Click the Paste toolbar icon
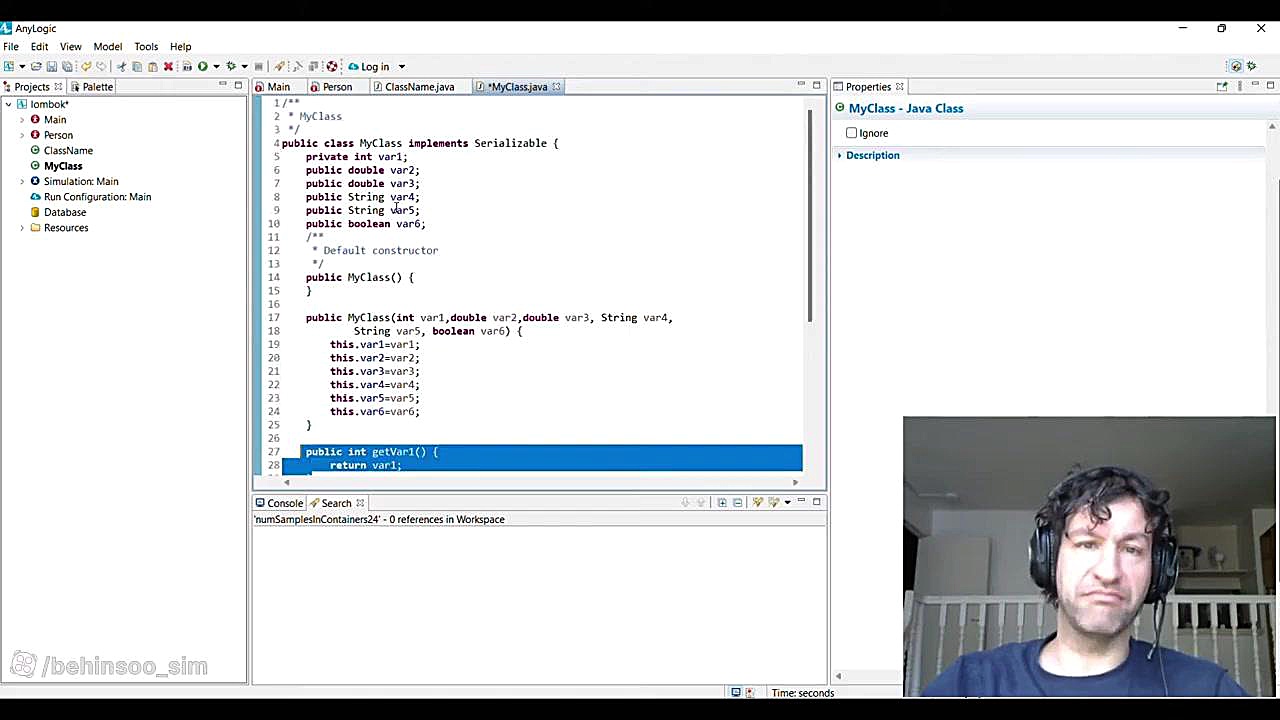 [152, 67]
